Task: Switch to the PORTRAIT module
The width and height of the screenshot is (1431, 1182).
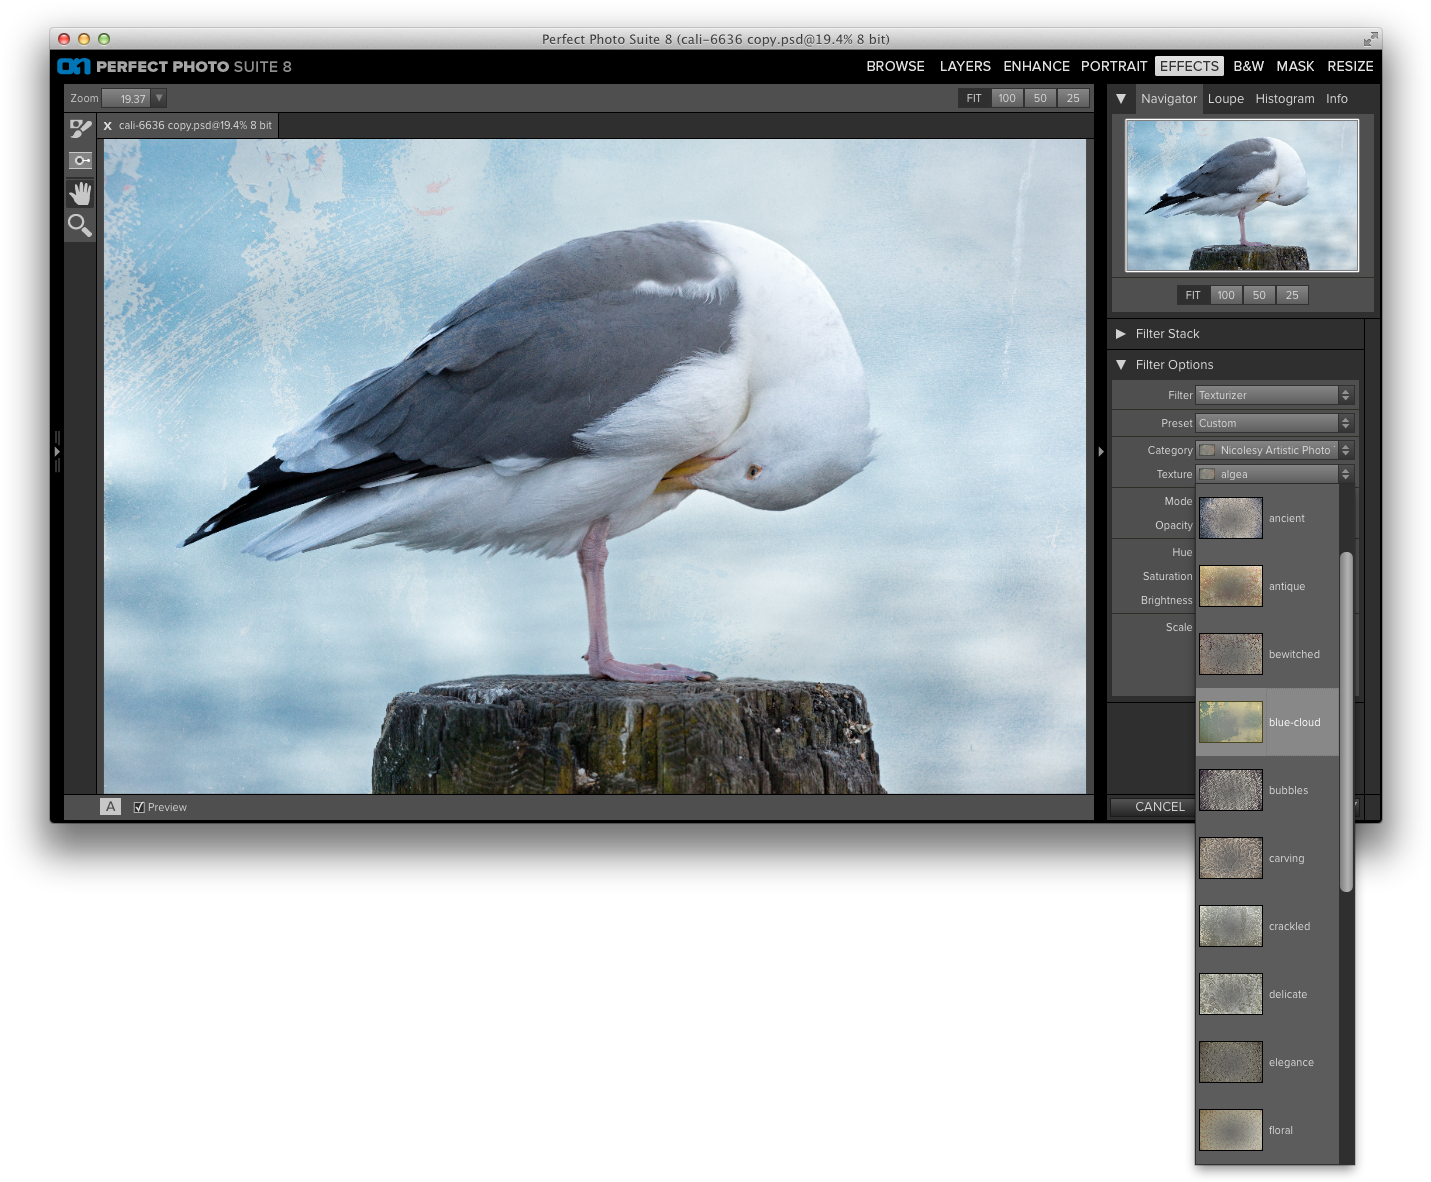Action: point(1114,66)
